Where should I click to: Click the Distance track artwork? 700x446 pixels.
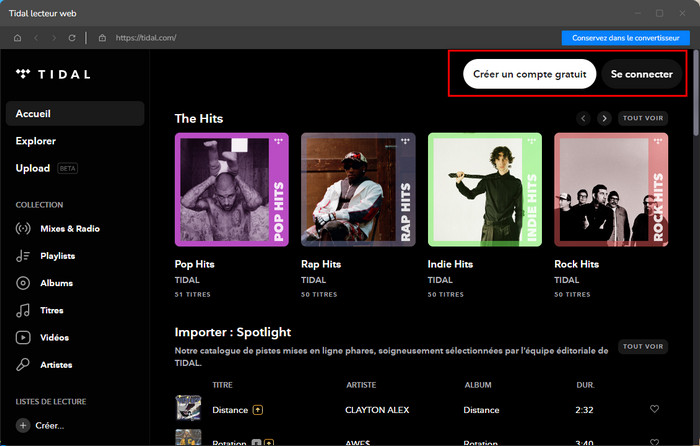point(188,408)
